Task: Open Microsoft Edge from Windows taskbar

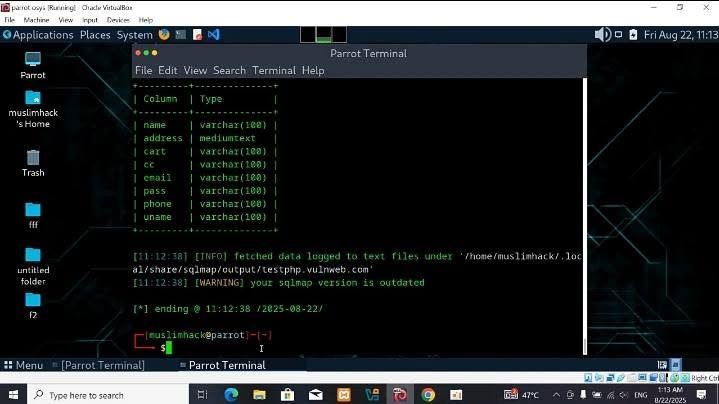Action: point(231,394)
